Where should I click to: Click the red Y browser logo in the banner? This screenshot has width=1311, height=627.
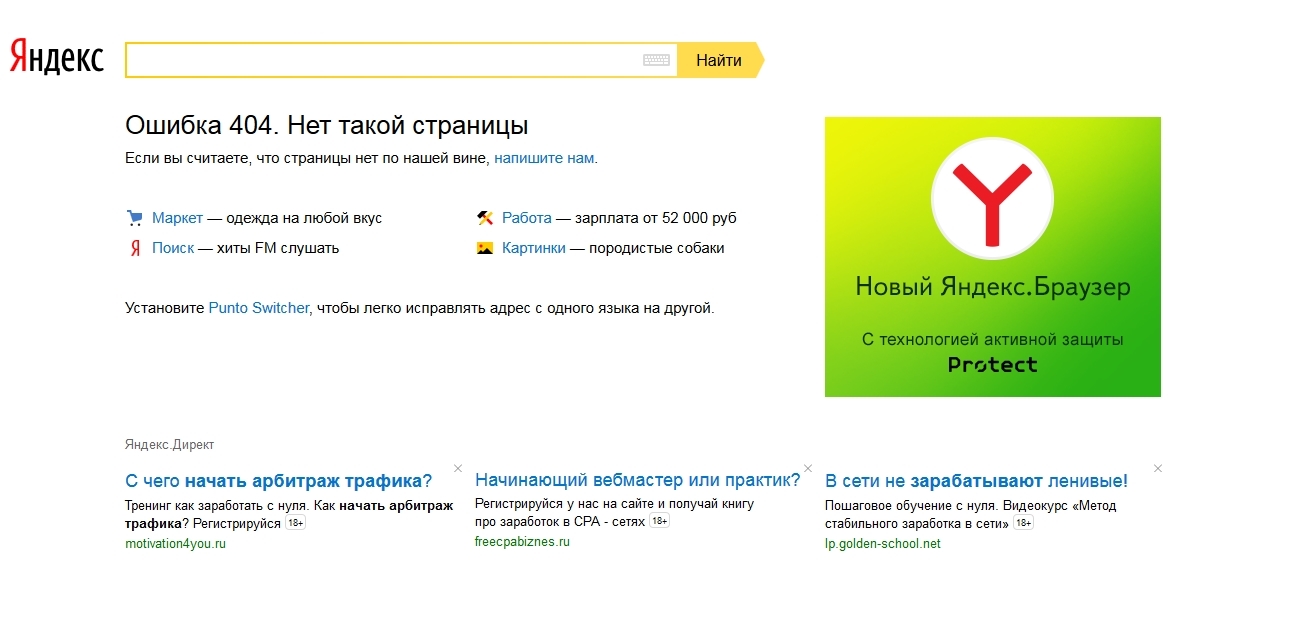[992, 199]
